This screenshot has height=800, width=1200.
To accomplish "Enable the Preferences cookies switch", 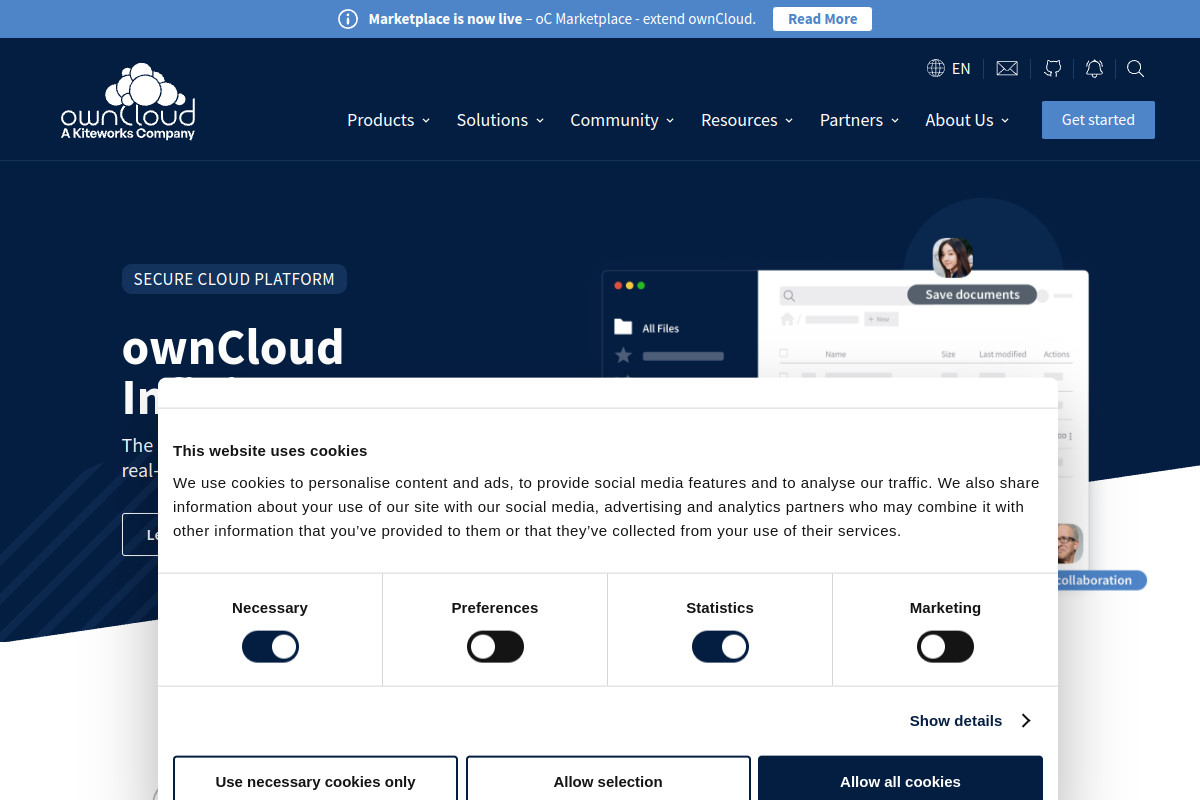I will [x=495, y=647].
